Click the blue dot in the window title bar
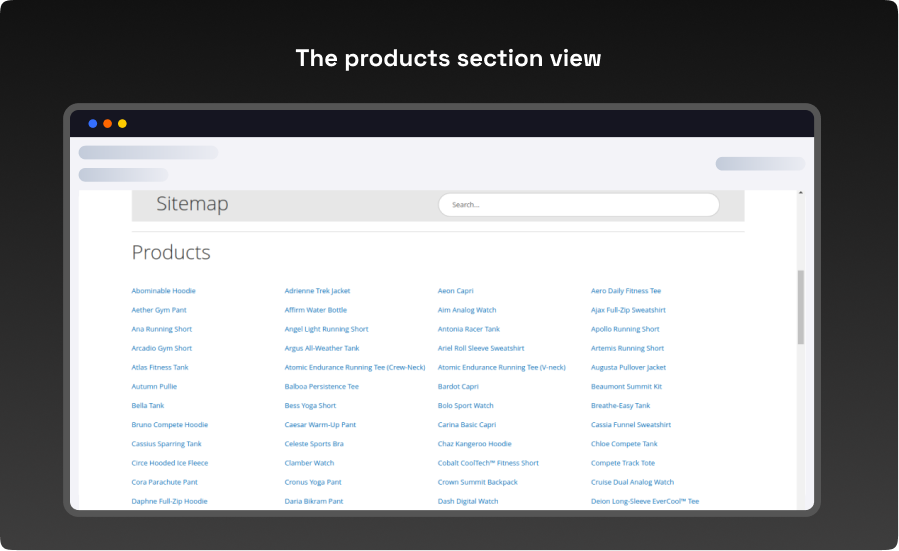This screenshot has width=899, height=551. [x=93, y=124]
